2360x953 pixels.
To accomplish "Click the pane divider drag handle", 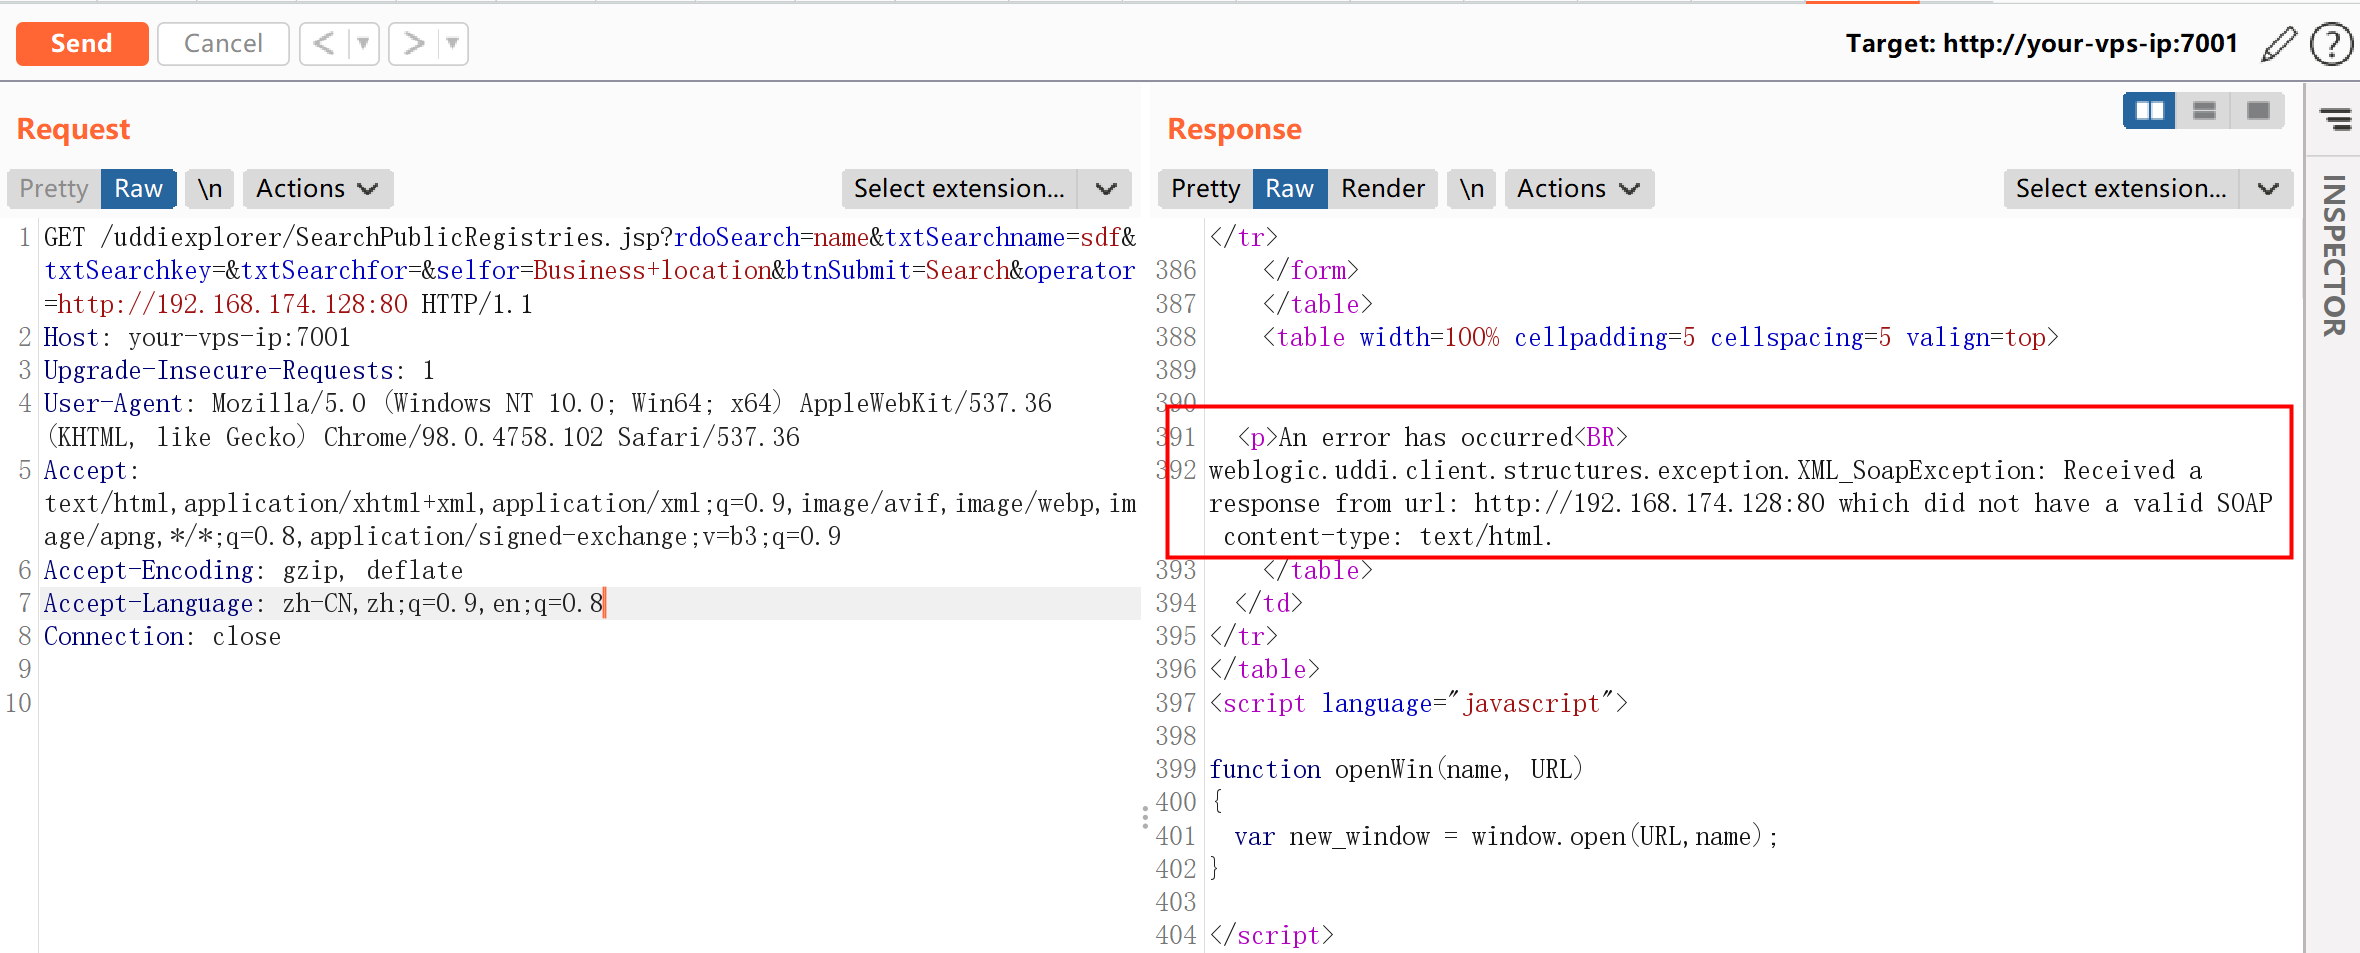I will click(x=1145, y=817).
